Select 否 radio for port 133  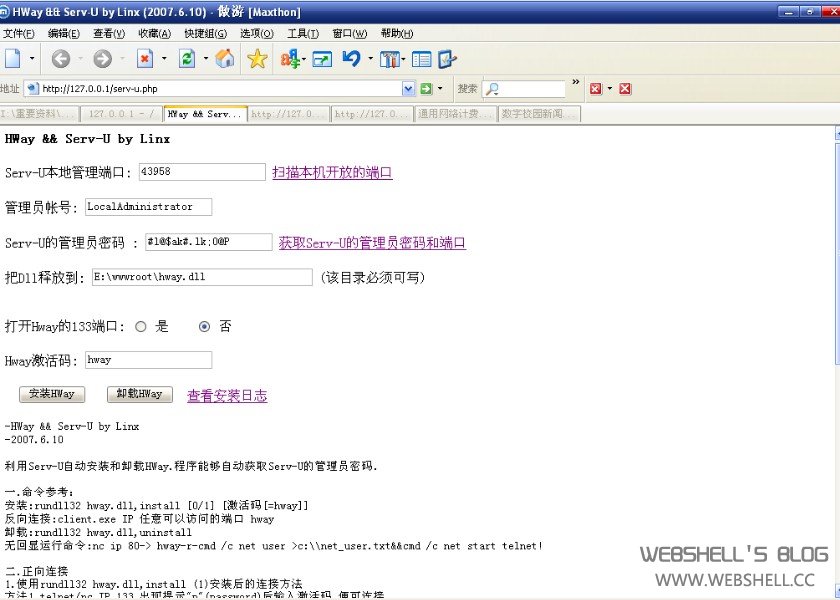[204, 326]
